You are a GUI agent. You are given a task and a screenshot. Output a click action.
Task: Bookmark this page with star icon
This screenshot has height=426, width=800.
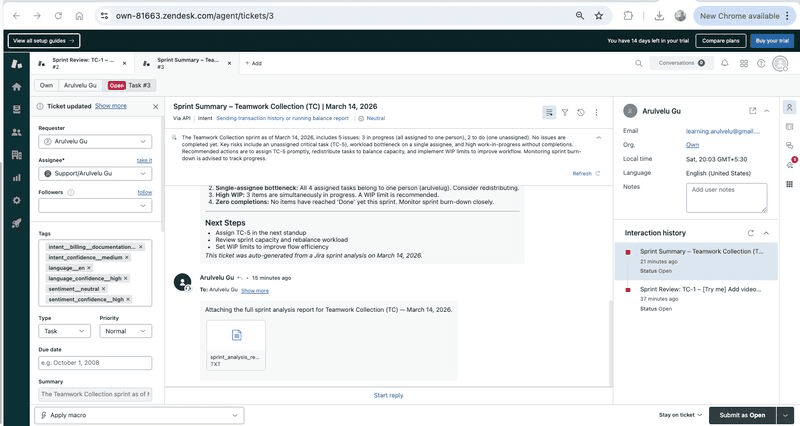598,16
